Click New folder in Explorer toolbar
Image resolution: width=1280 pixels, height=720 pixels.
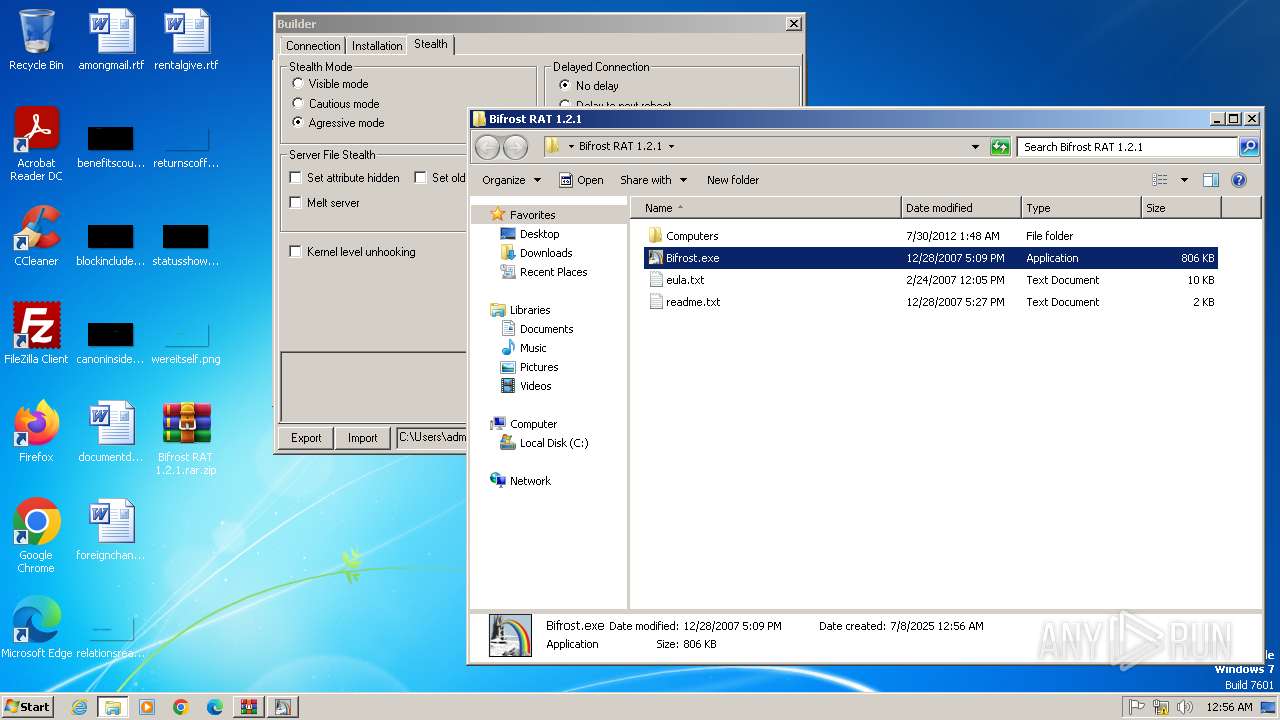[733, 180]
